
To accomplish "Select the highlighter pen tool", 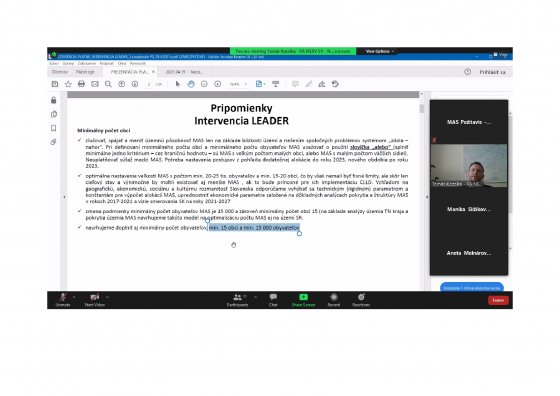I will pyautogui.click(x=309, y=84).
